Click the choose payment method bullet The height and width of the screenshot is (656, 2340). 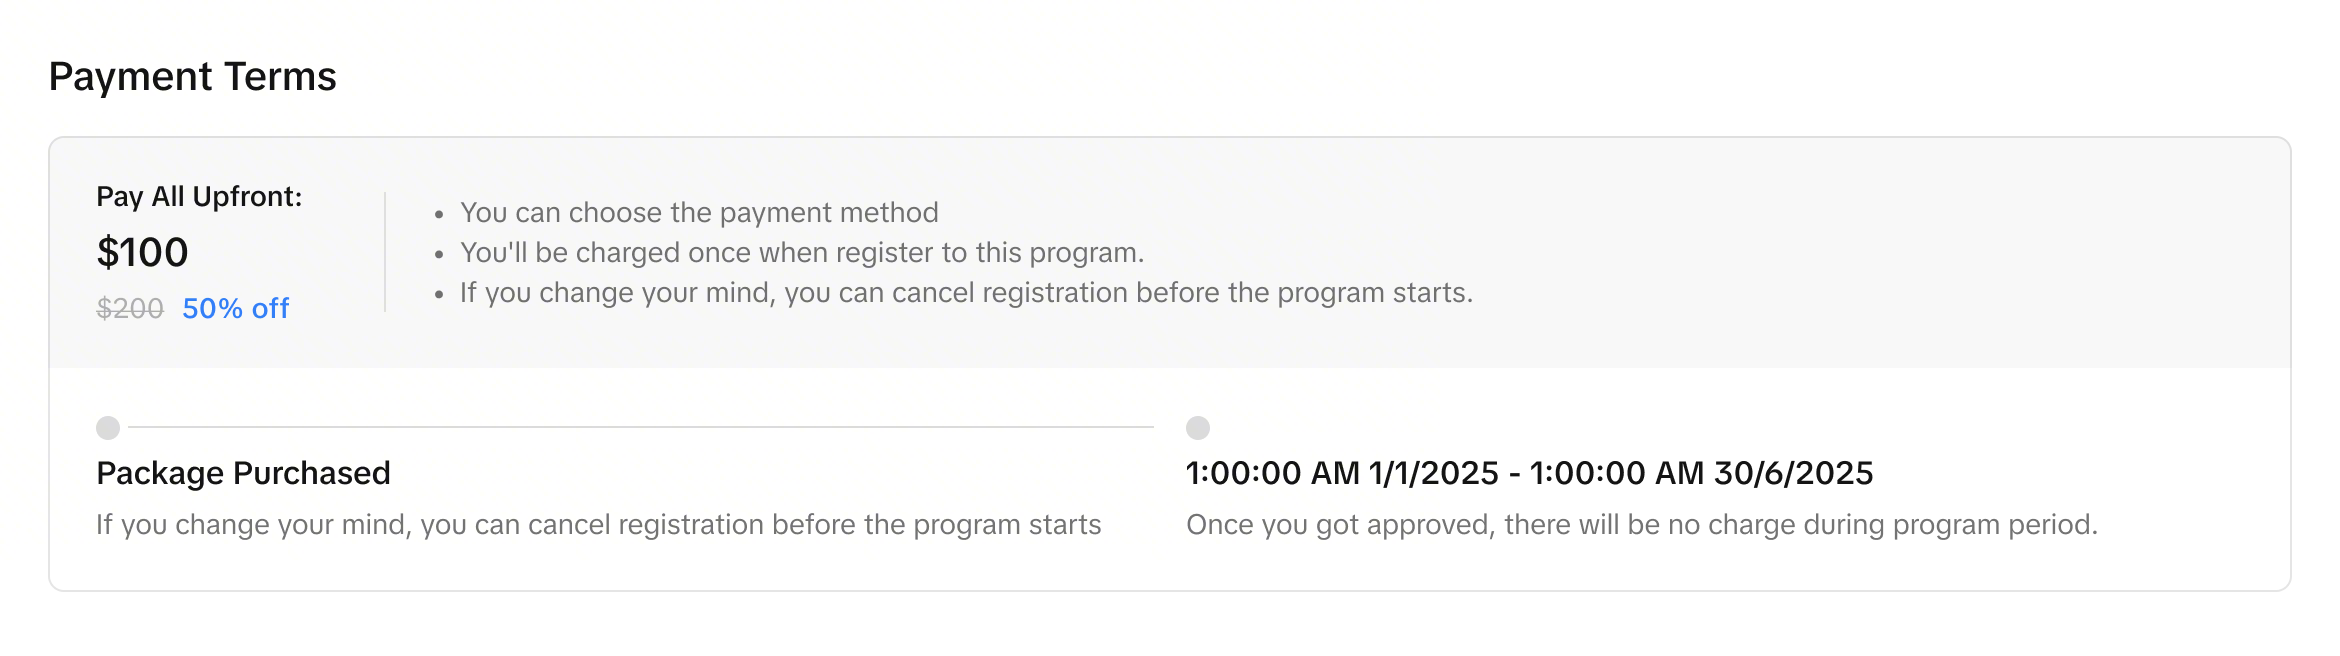pos(699,212)
